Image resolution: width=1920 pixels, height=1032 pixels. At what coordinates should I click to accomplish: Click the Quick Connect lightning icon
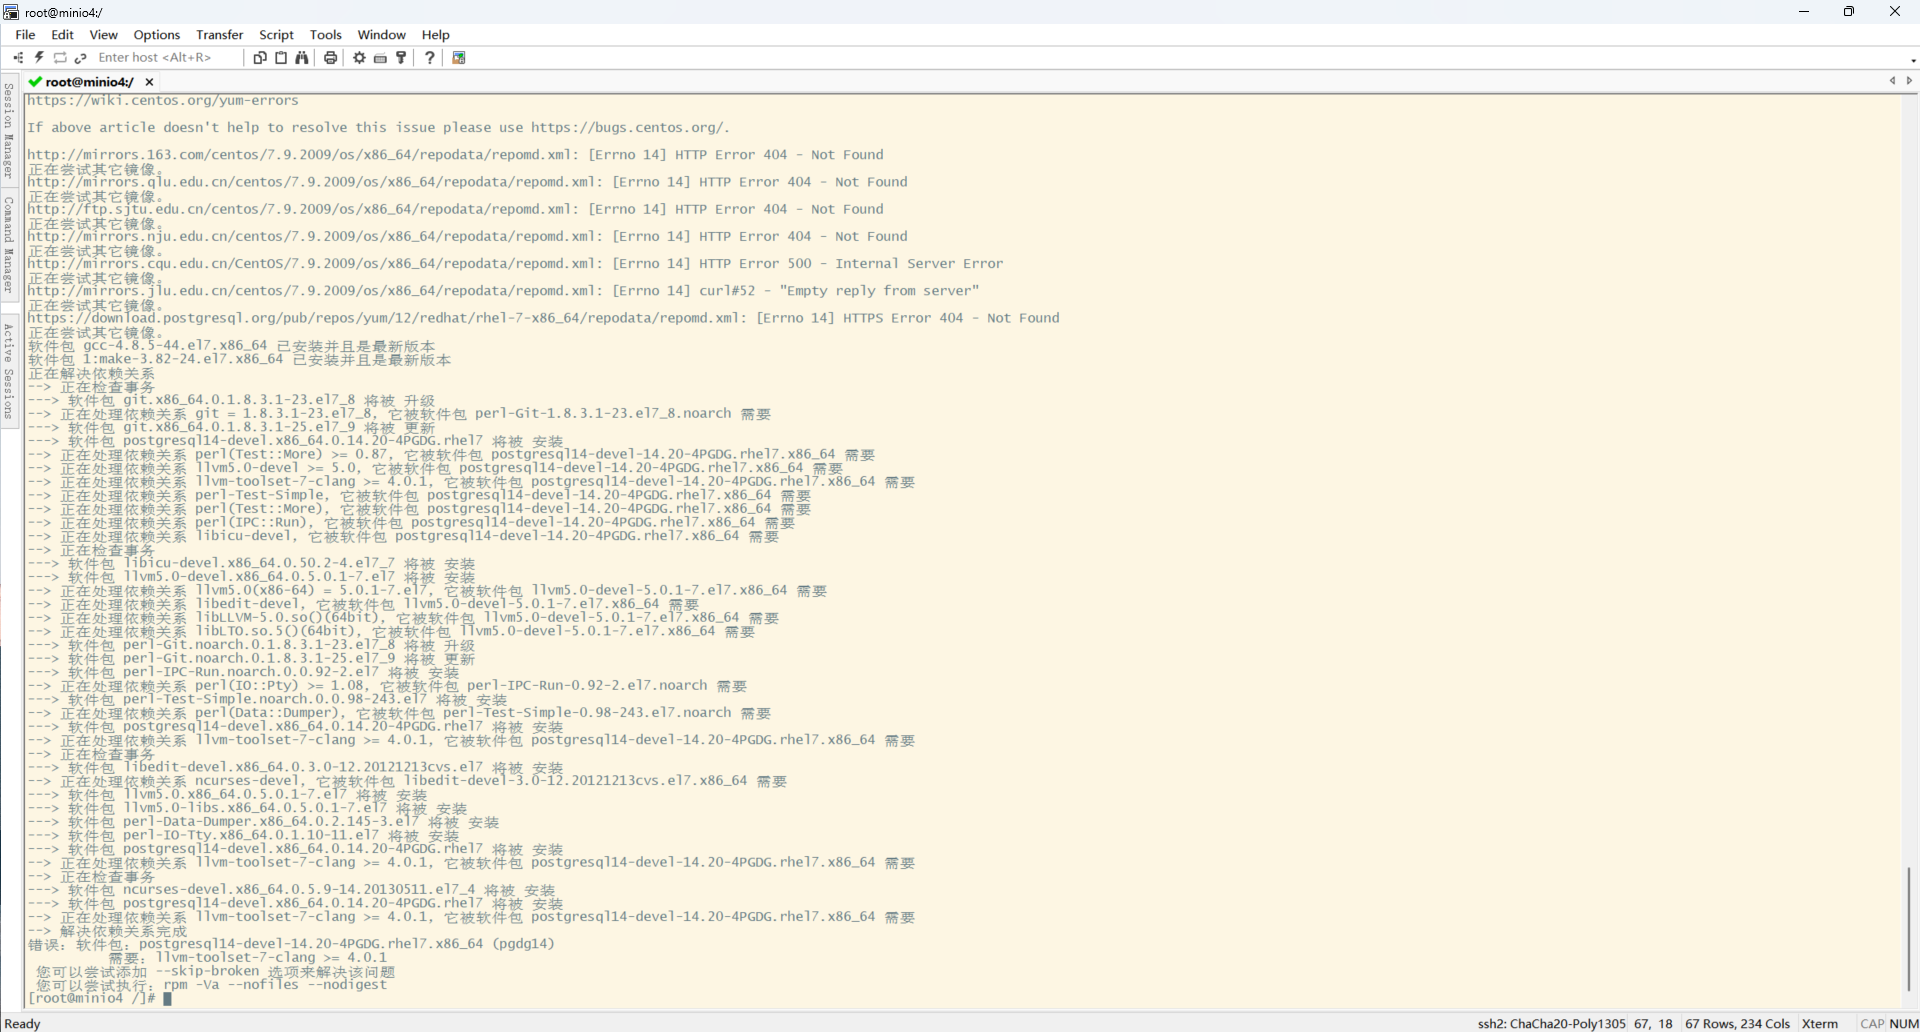pos(39,58)
